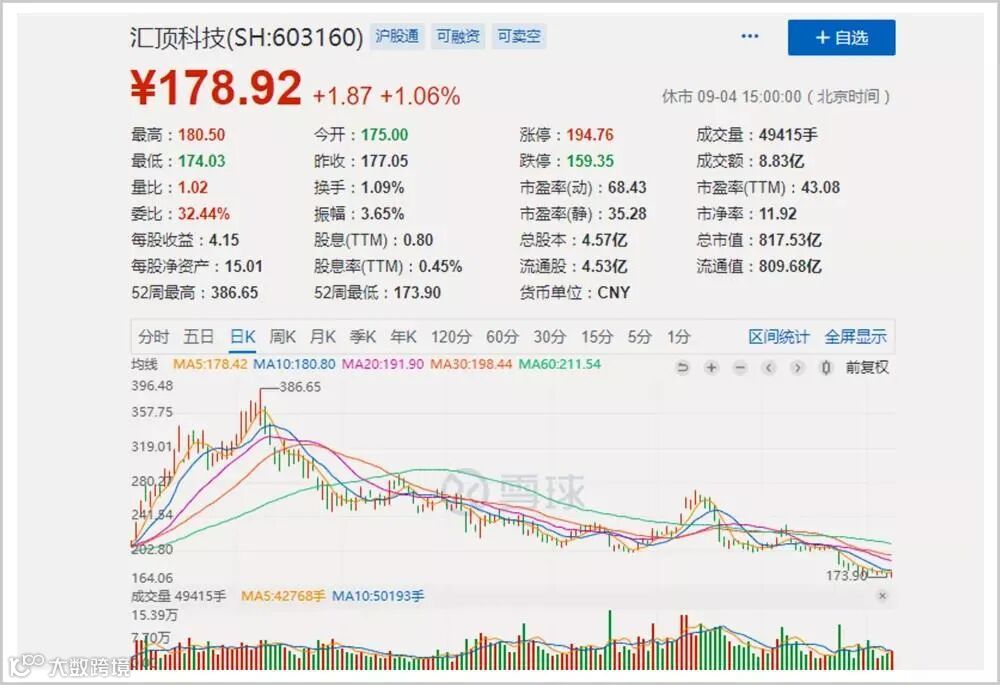Click the 173.90 low marker on the chart
Image resolution: width=1000 pixels, height=685 pixels.
(847, 575)
